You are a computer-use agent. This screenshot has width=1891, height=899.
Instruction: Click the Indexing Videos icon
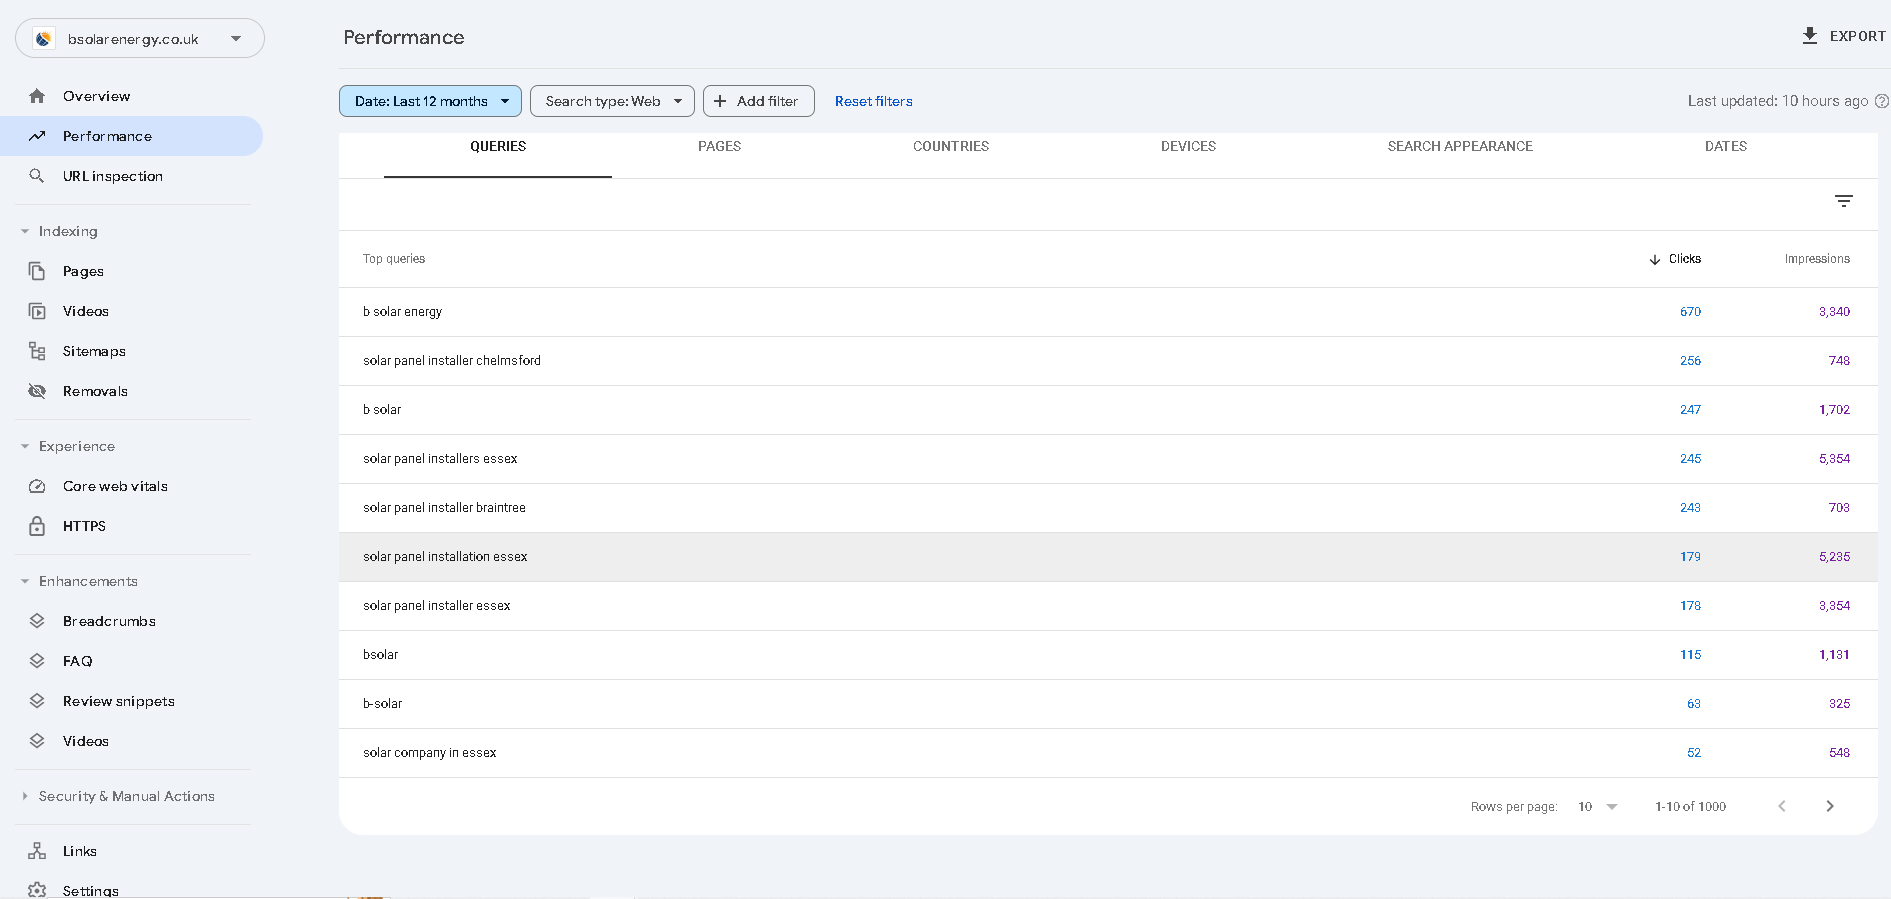click(x=37, y=311)
